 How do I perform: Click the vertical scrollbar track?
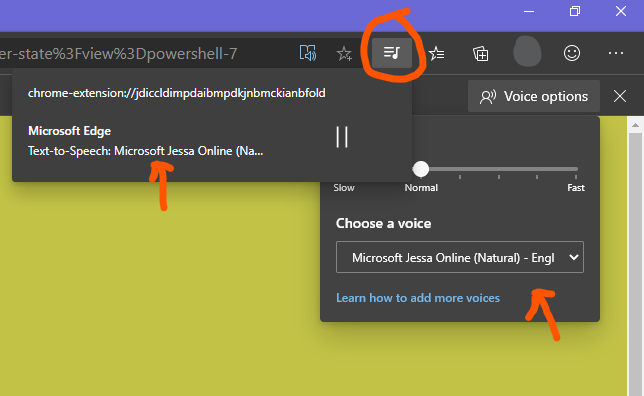pos(635,264)
